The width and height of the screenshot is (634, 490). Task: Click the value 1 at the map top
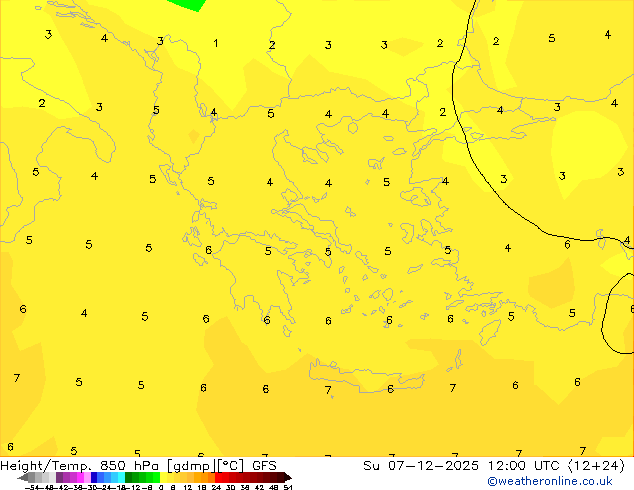pos(216,43)
